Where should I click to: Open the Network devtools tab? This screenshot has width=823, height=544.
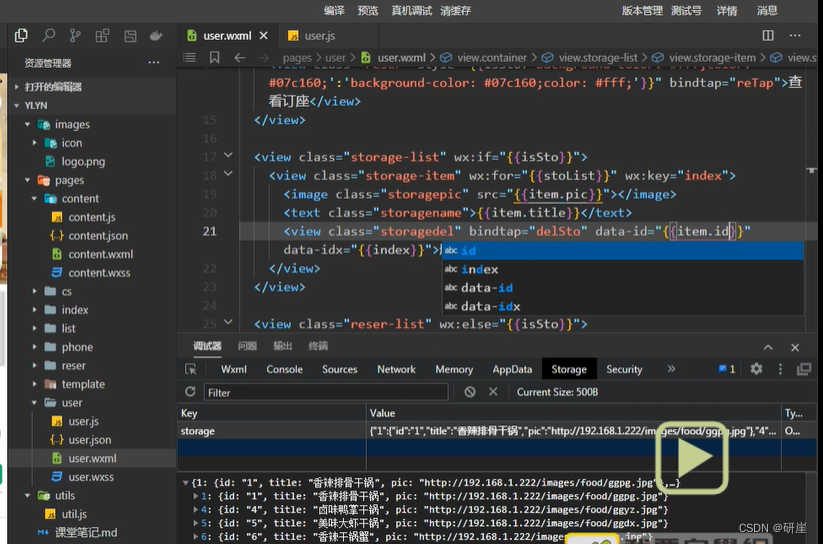[x=396, y=369]
